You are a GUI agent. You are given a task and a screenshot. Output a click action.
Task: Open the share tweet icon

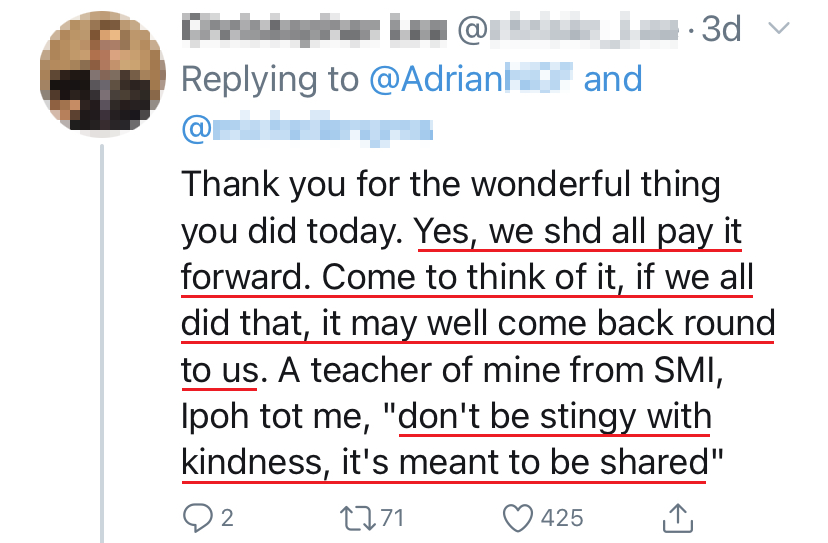tap(678, 516)
